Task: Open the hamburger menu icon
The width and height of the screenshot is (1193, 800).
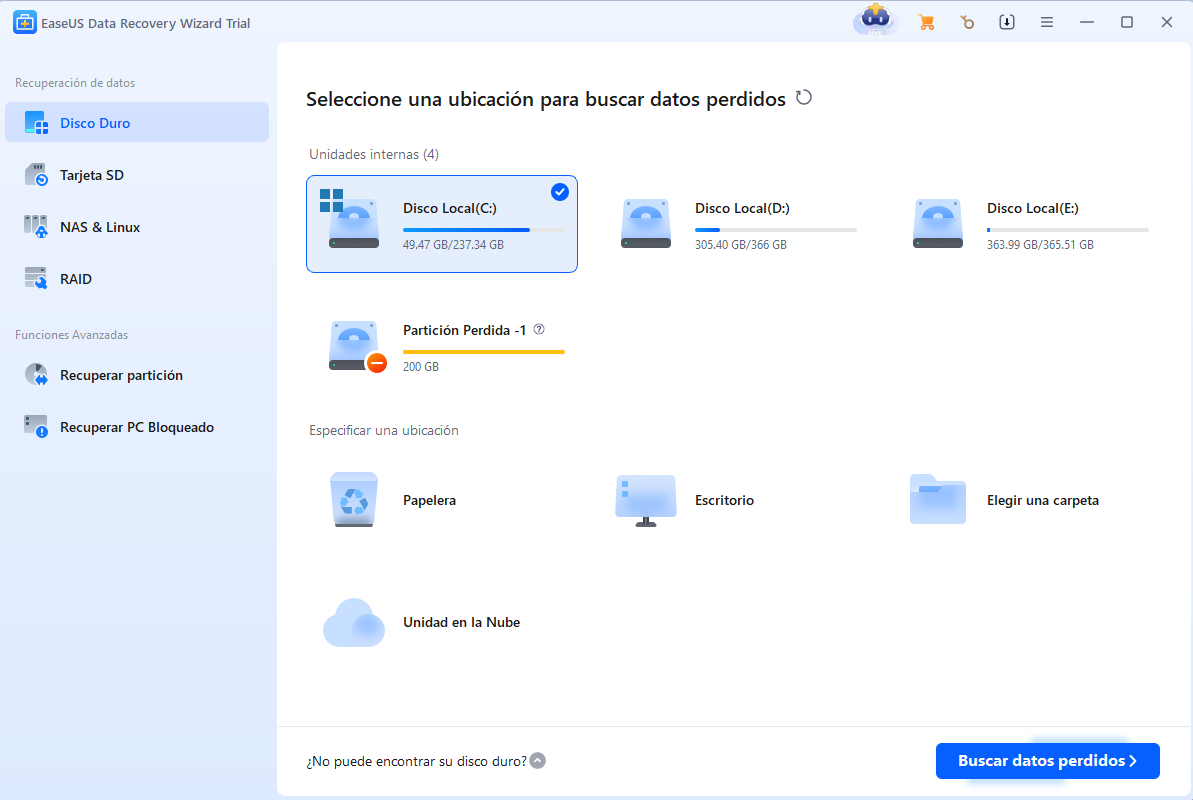Action: pyautogui.click(x=1047, y=23)
